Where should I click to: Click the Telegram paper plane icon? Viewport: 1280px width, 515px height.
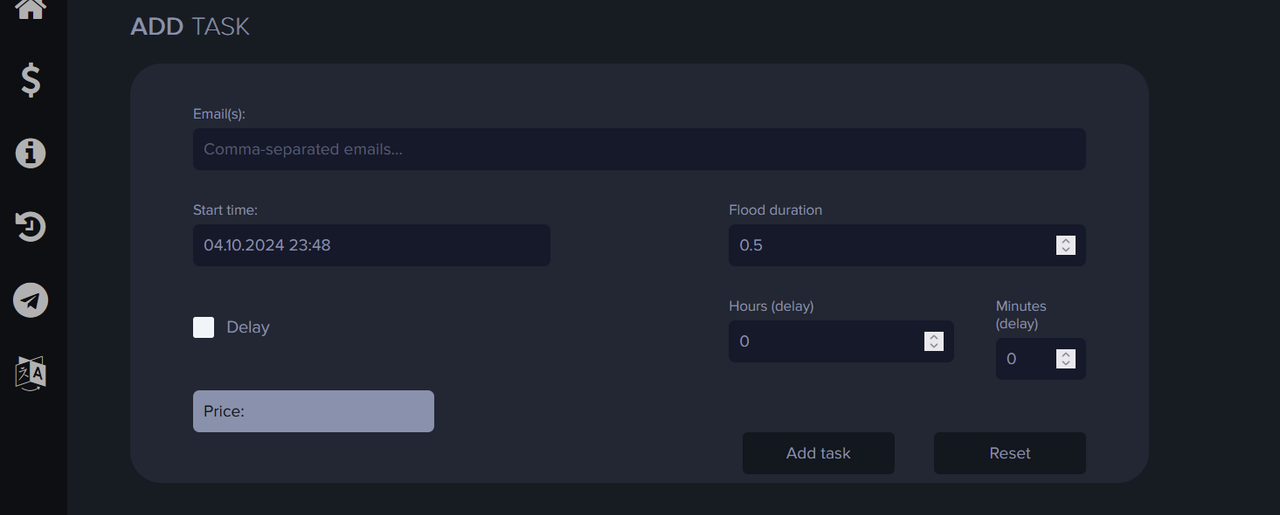(30, 300)
